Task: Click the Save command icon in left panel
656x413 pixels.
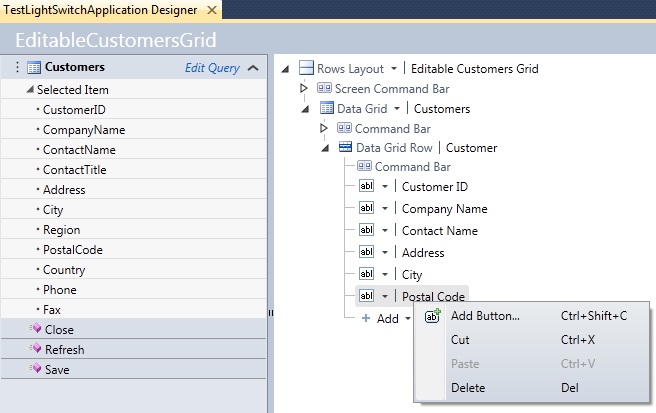Action: pyautogui.click(x=35, y=370)
